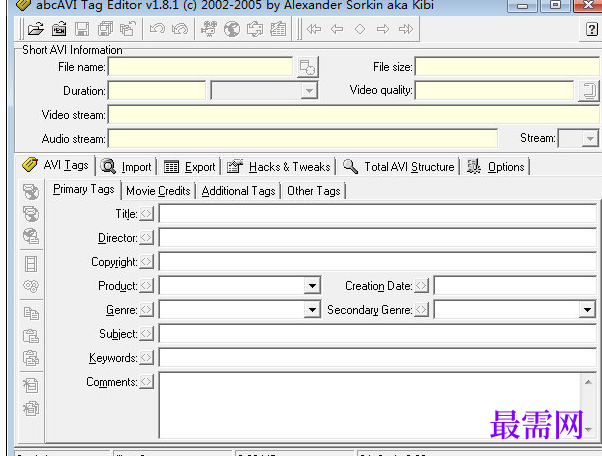Click the open video file toolbar icon

[59, 29]
